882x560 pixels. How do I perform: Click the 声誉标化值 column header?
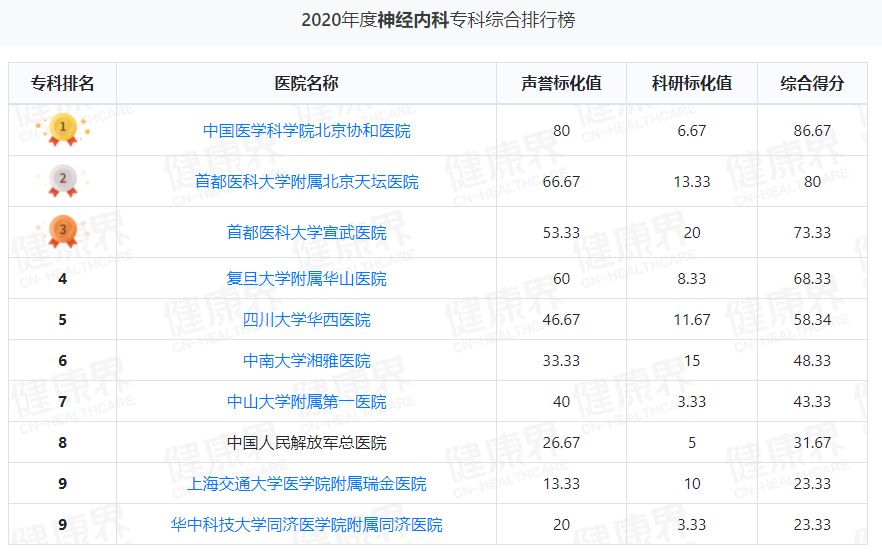[561, 83]
